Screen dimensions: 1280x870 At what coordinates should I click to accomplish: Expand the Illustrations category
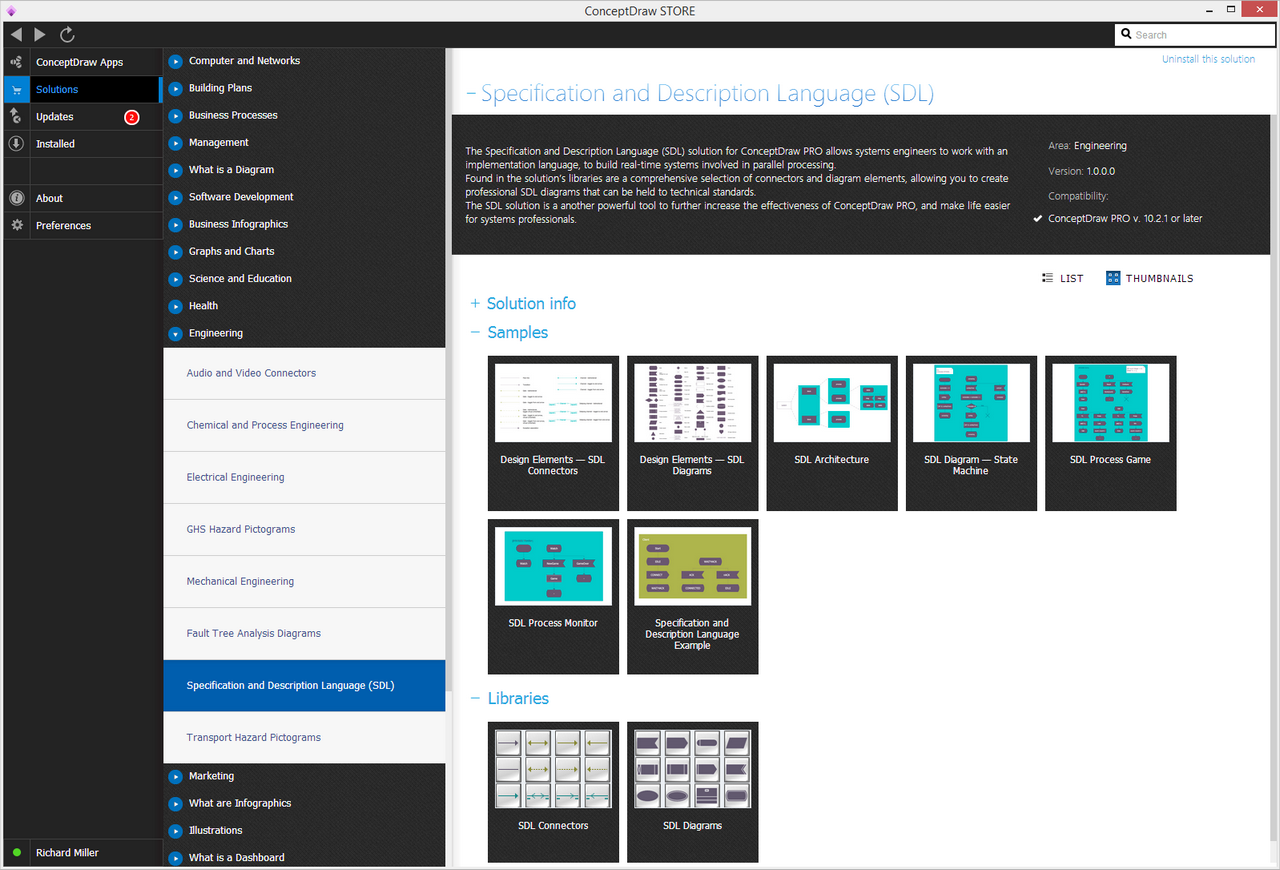pos(176,830)
